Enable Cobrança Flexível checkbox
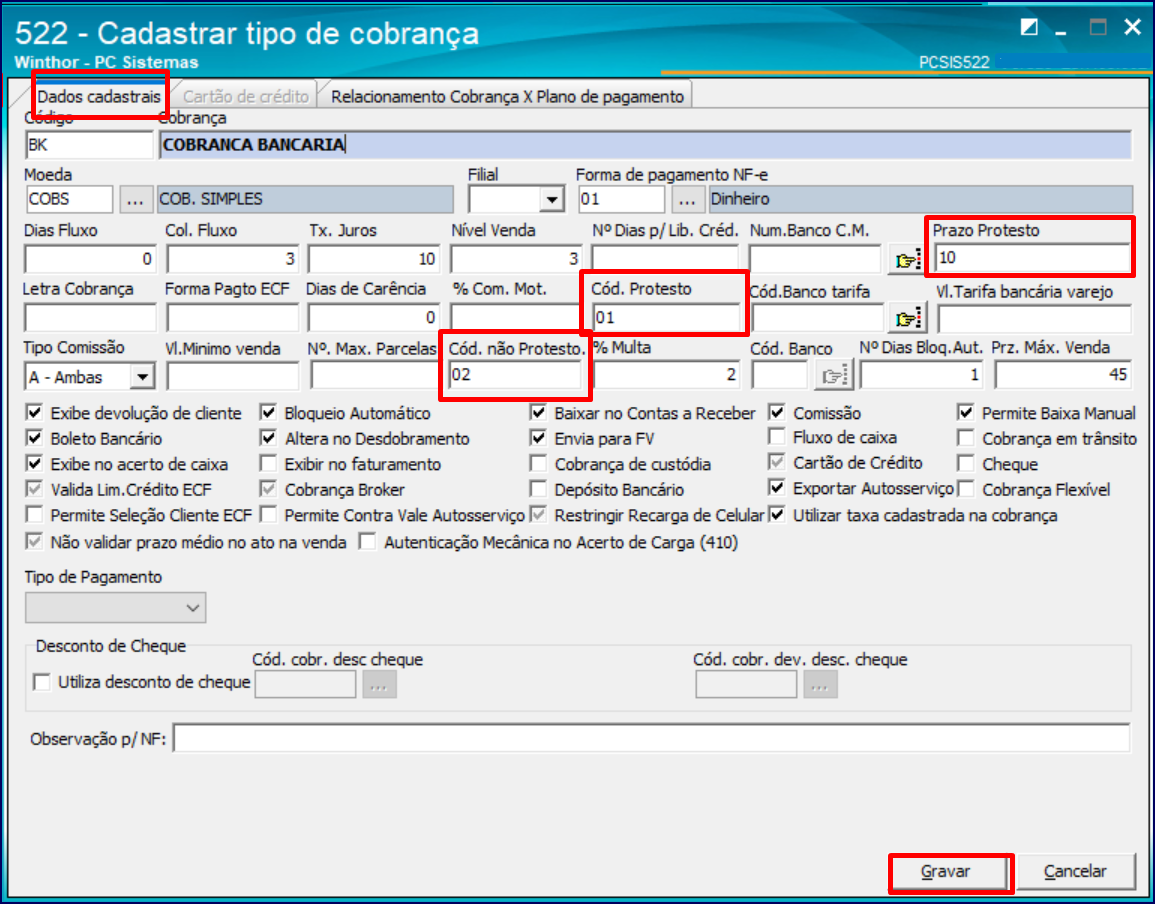Screen dimensions: 1155x904 [x=966, y=488]
